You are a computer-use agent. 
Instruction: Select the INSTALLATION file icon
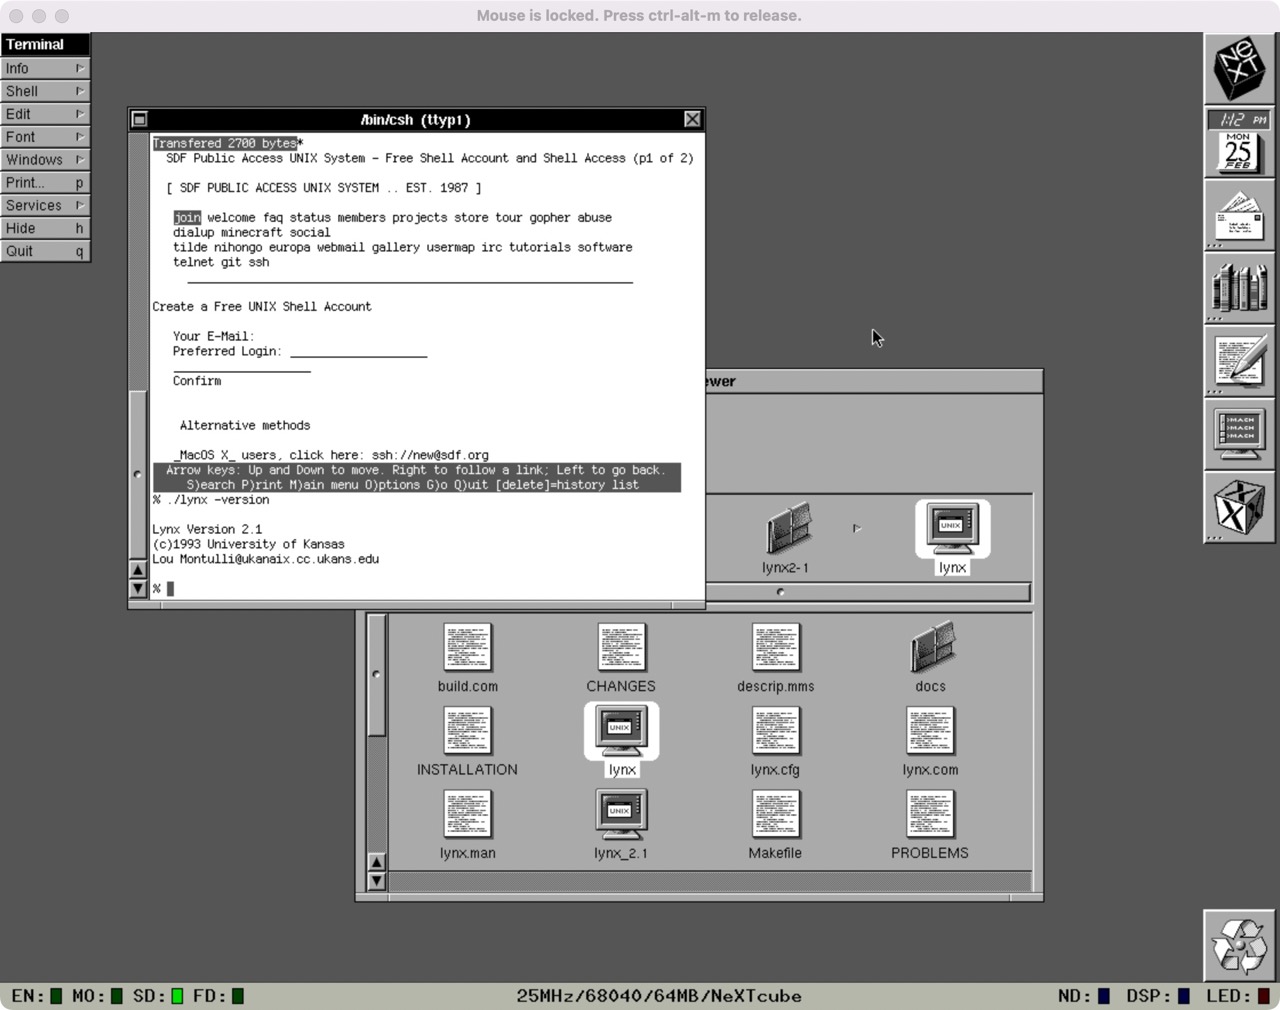pyautogui.click(x=467, y=731)
